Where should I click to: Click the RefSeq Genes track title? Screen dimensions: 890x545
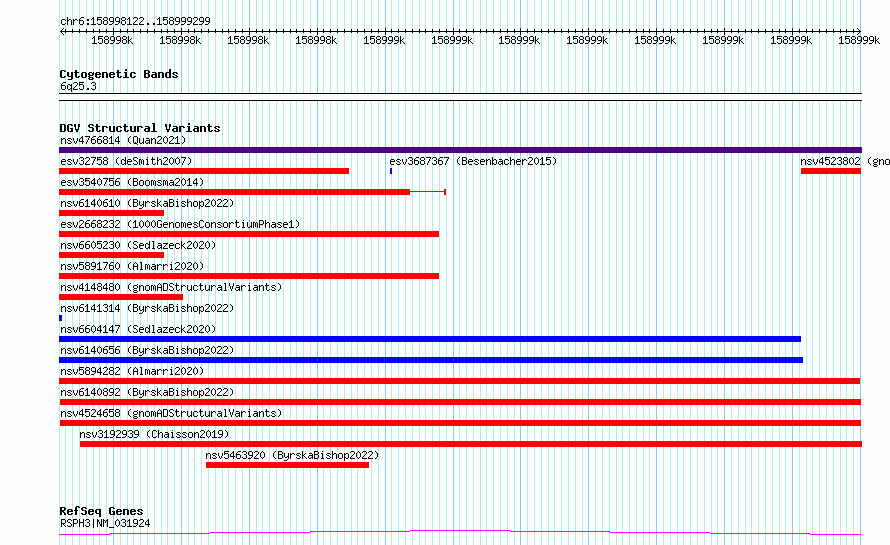pos(101,512)
